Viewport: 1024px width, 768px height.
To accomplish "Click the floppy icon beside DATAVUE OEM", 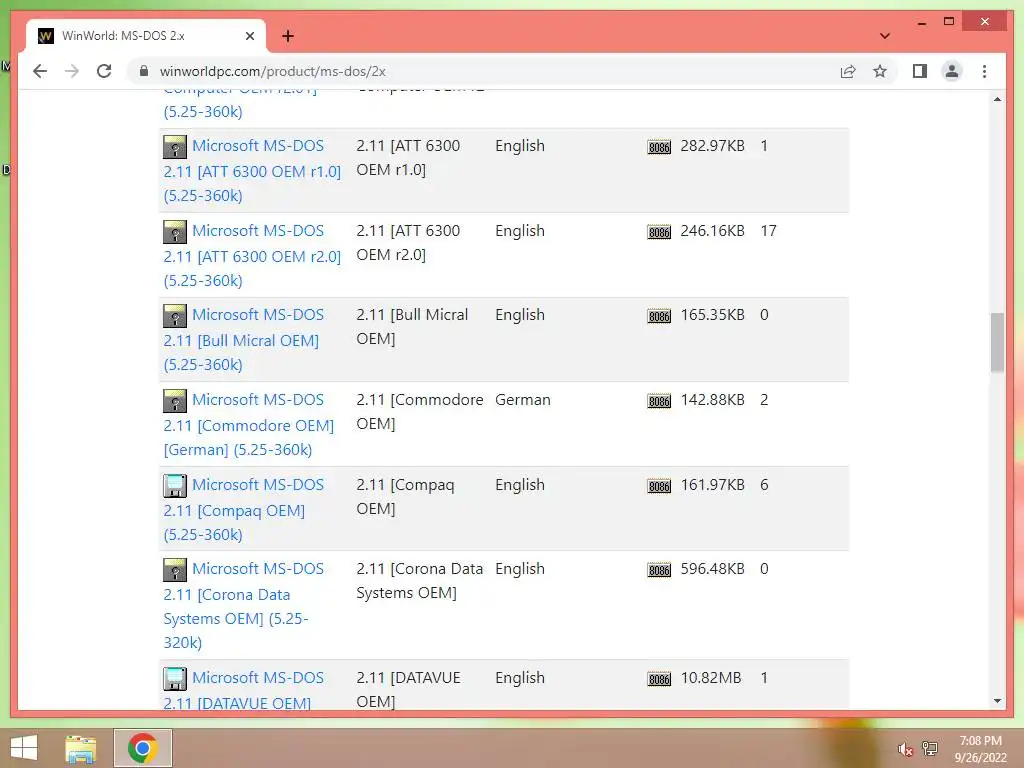I will [x=174, y=679].
